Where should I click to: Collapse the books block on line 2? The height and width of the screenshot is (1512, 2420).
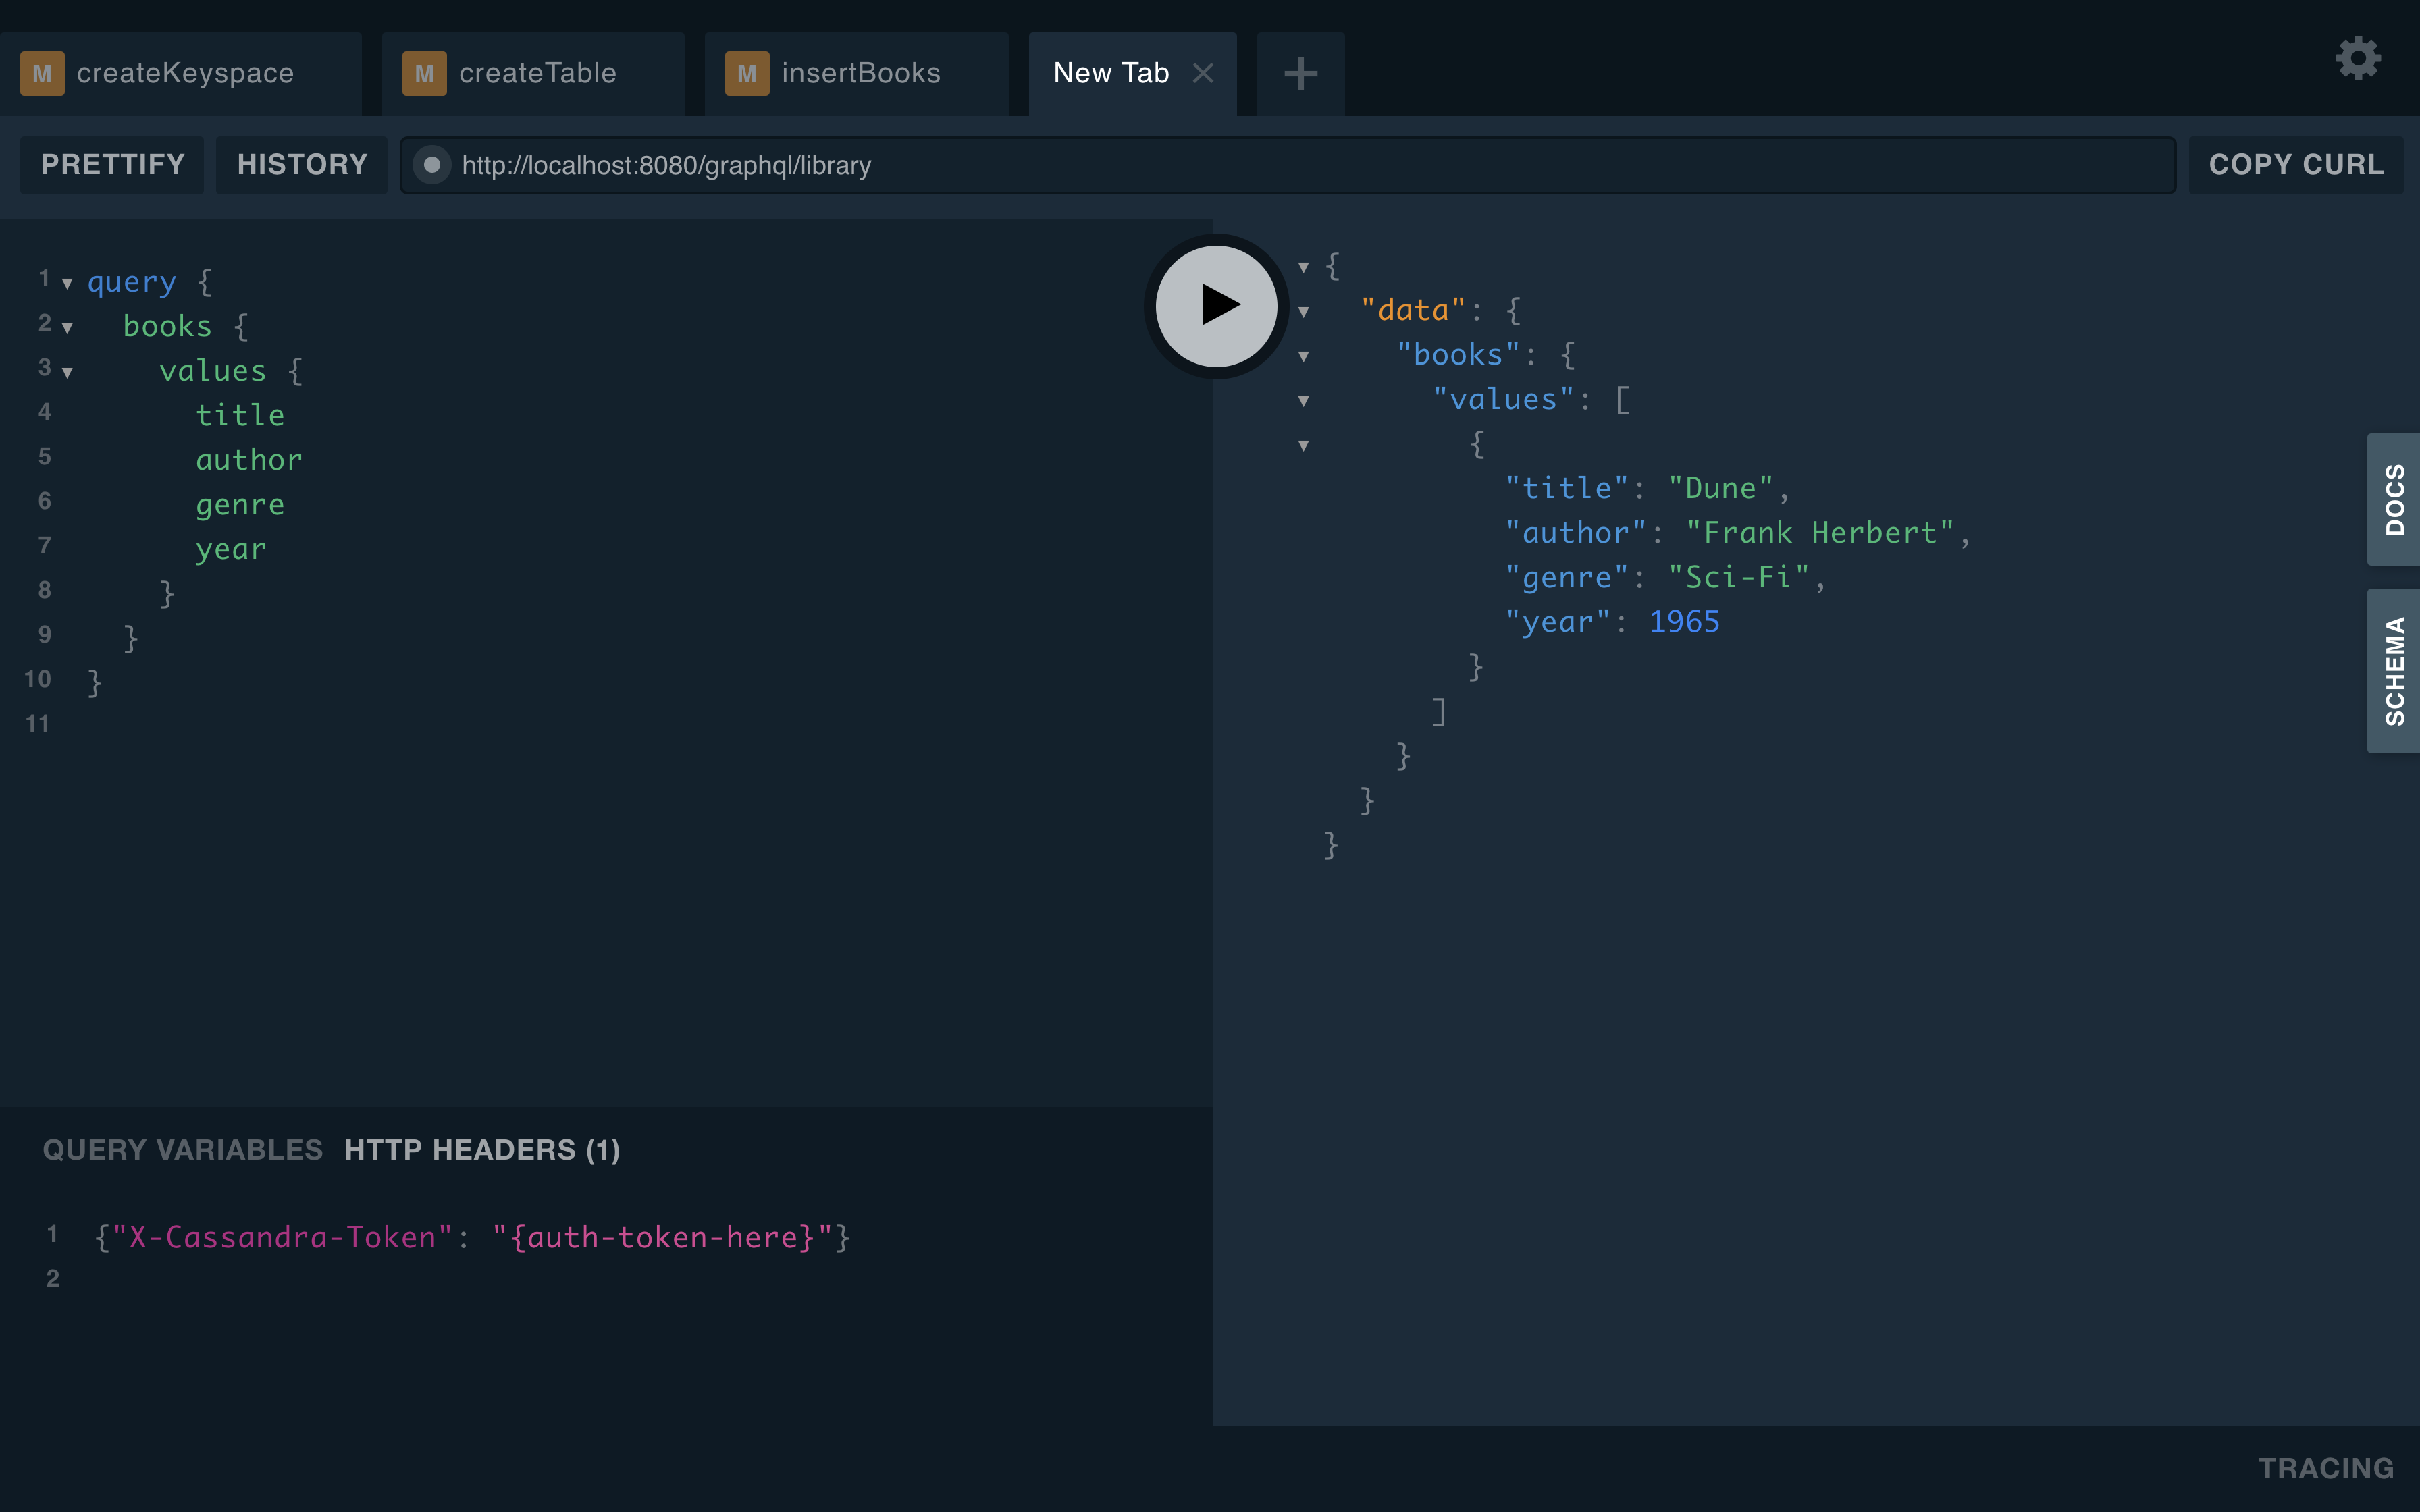click(67, 328)
